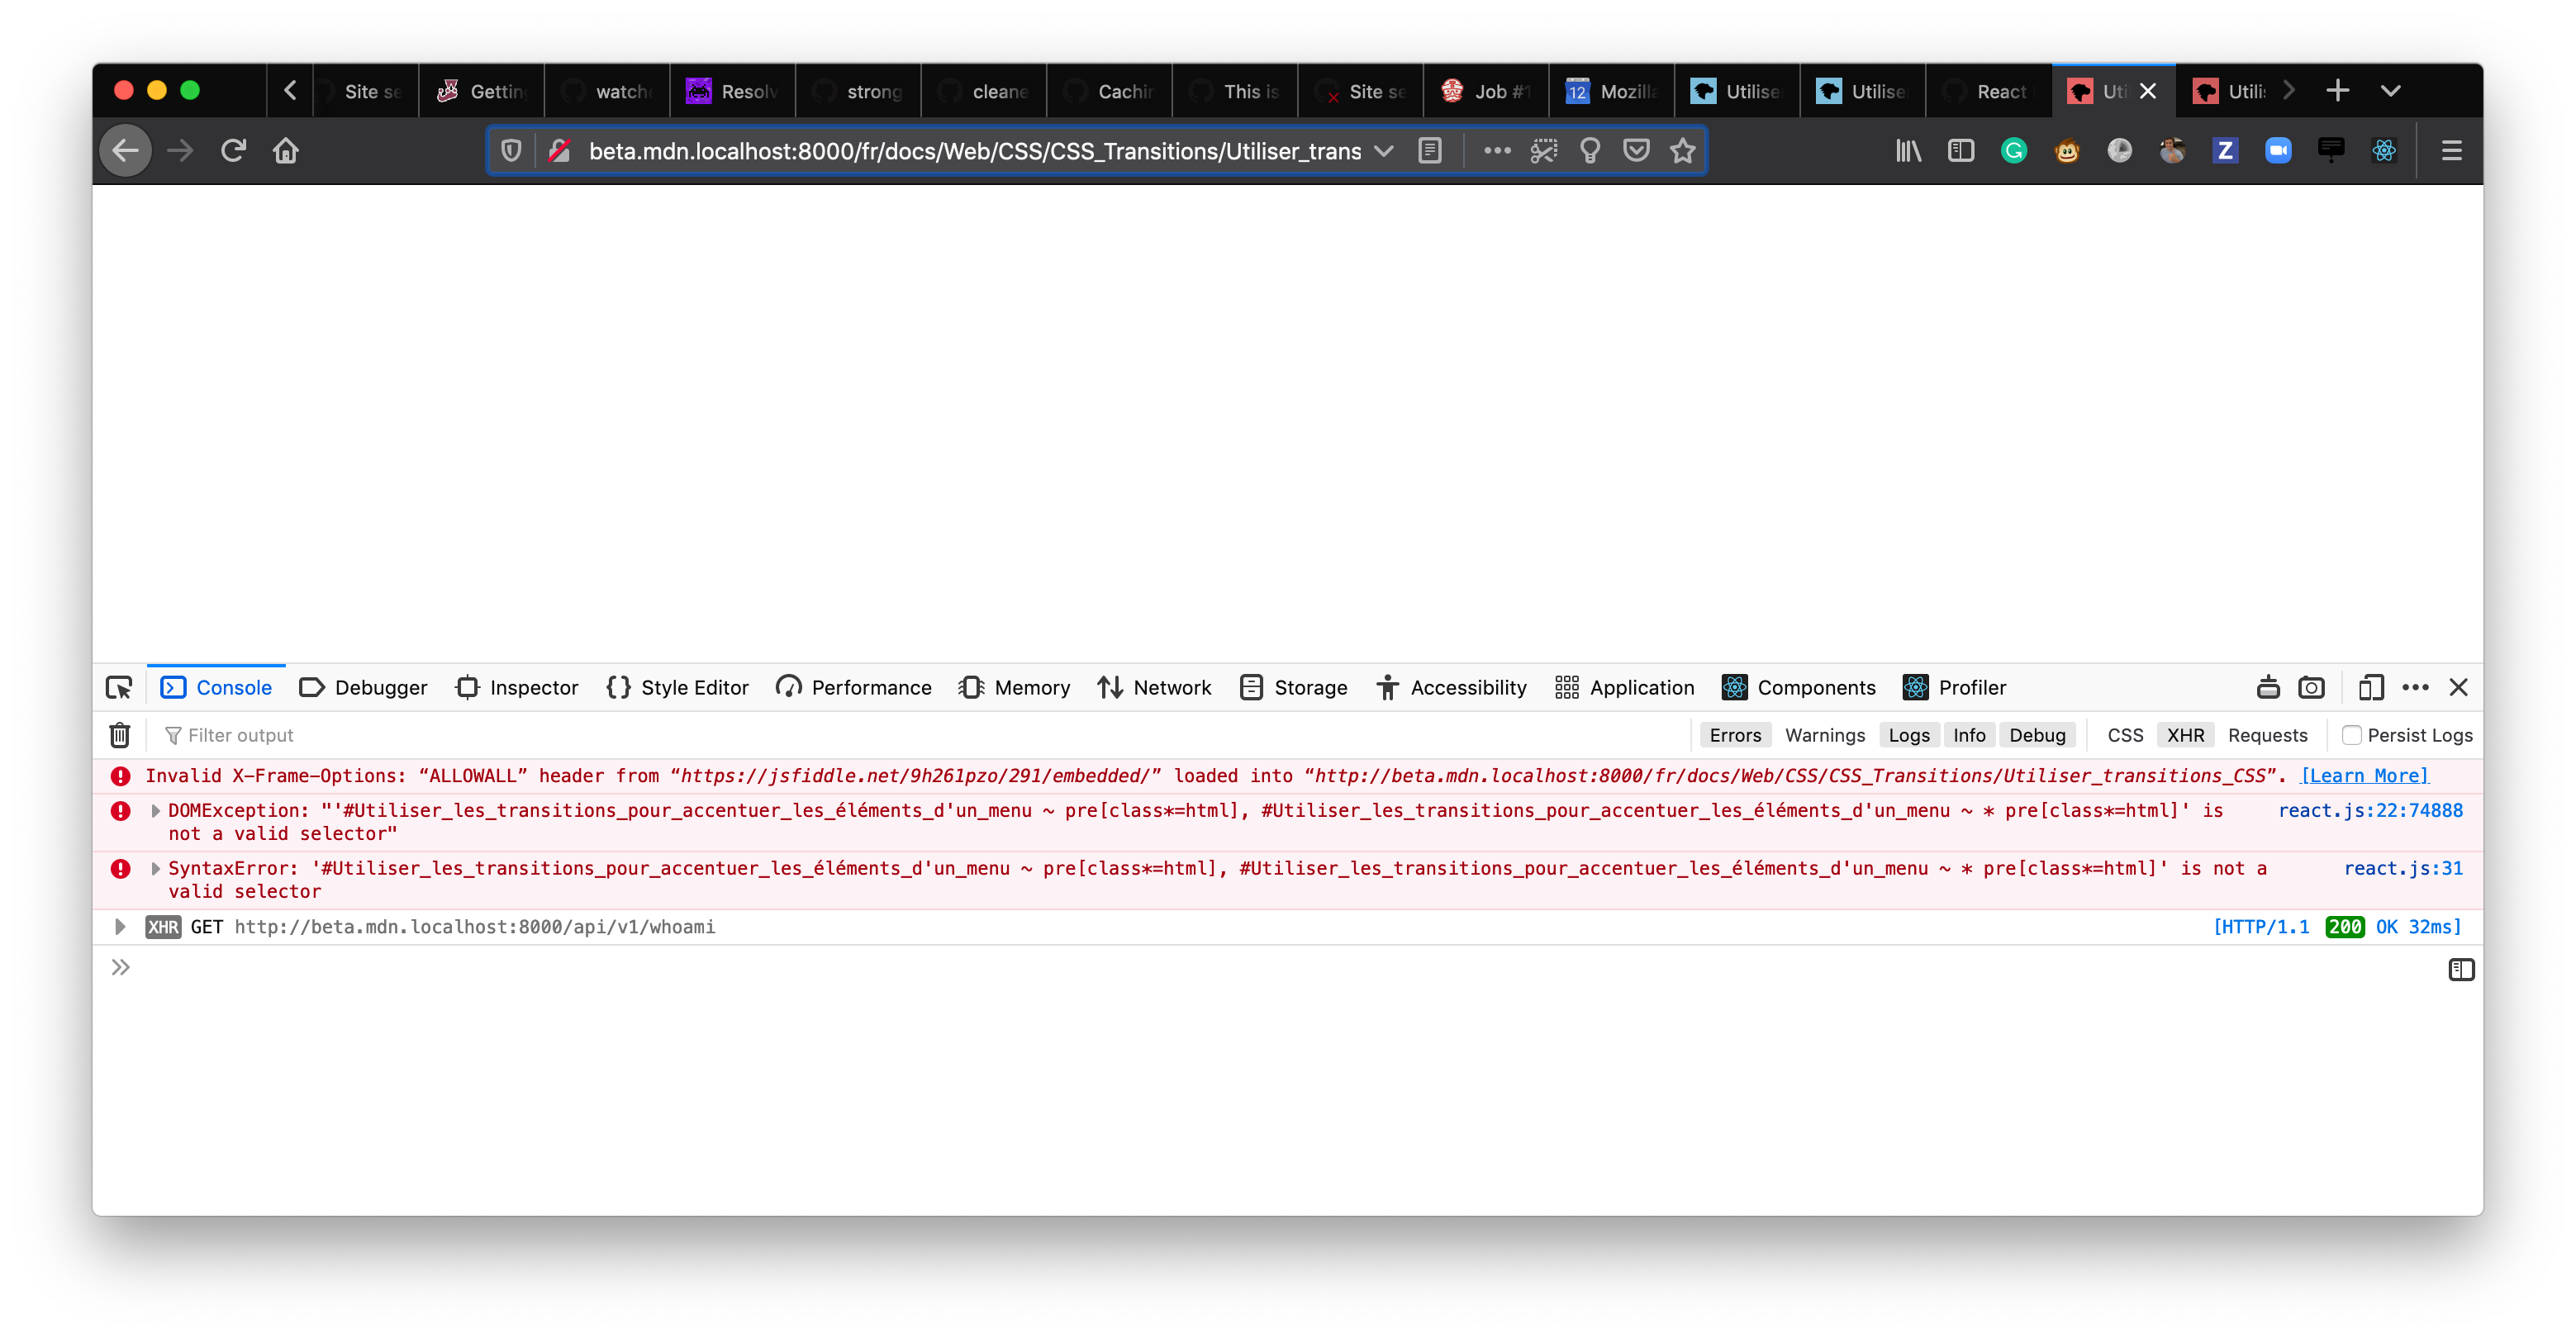Toggle the Logs filter
The image size is (2576, 1338).
pos(1909,735)
